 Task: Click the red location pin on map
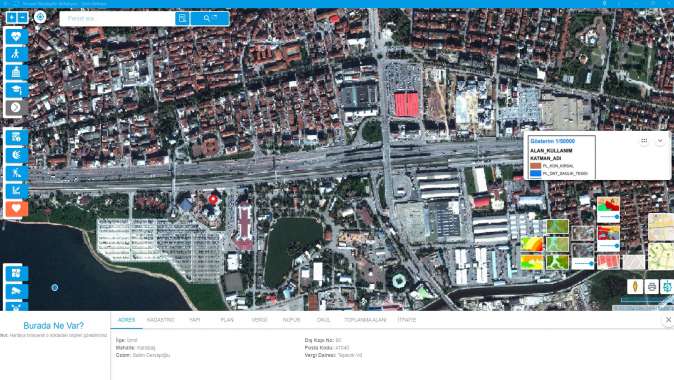tap(213, 199)
